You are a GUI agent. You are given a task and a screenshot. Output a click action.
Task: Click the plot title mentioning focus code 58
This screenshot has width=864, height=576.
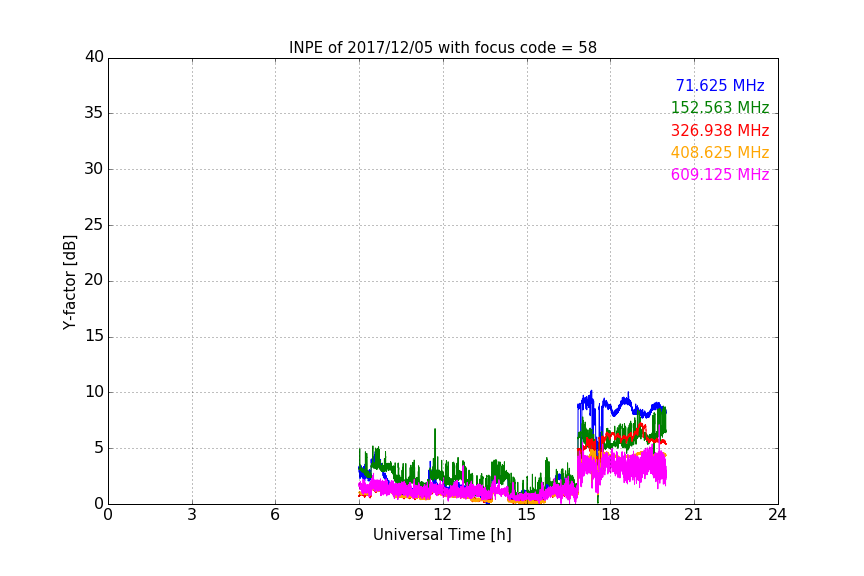[x=442, y=48]
